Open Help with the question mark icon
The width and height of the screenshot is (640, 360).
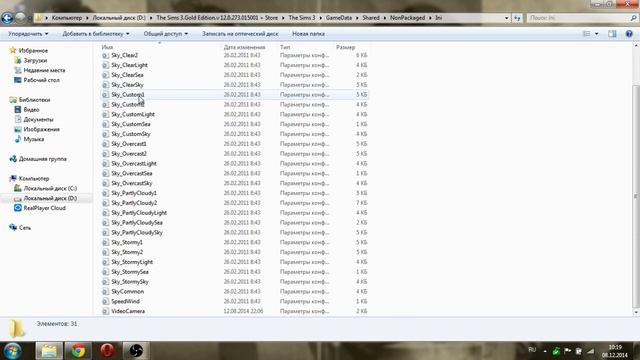coord(629,34)
